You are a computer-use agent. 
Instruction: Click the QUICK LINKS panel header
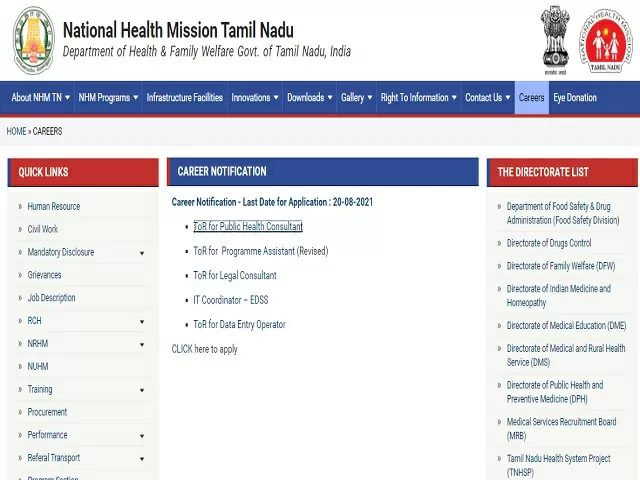[83, 172]
